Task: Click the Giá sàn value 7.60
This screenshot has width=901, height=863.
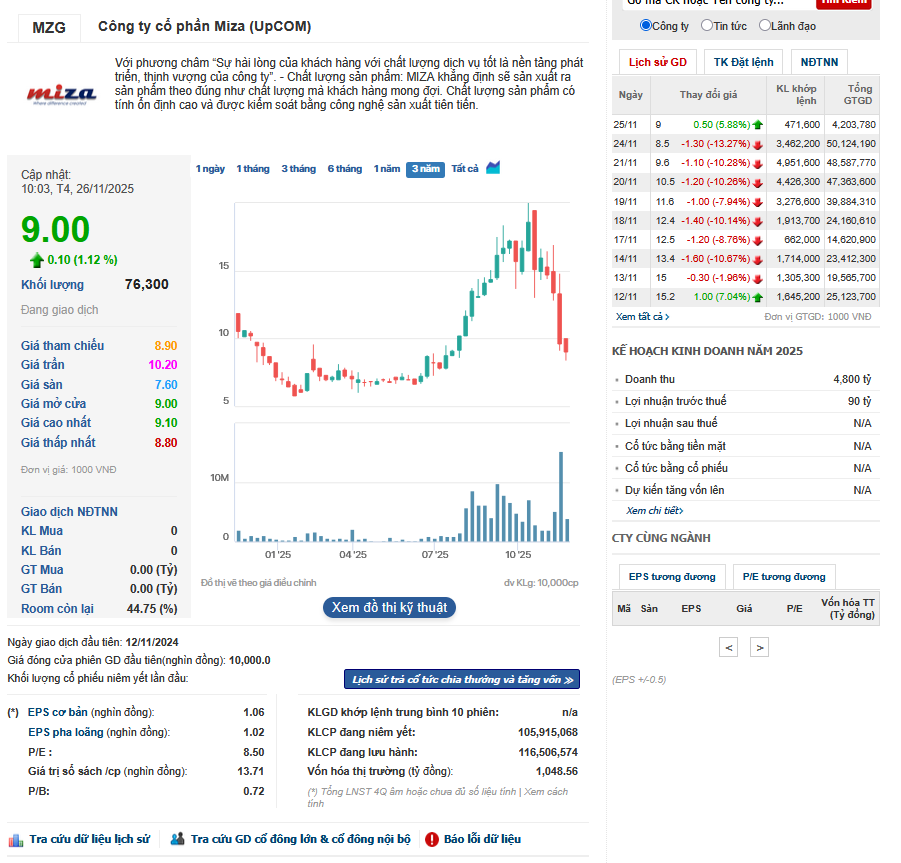Action: click(165, 385)
